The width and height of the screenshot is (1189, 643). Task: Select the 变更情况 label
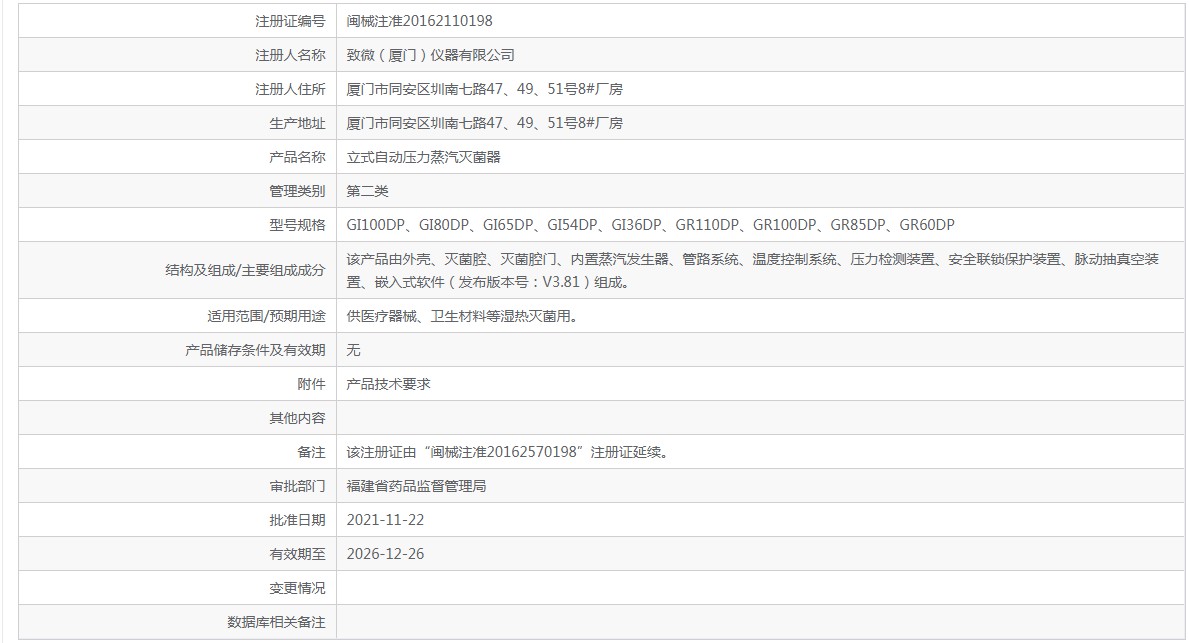[297, 588]
